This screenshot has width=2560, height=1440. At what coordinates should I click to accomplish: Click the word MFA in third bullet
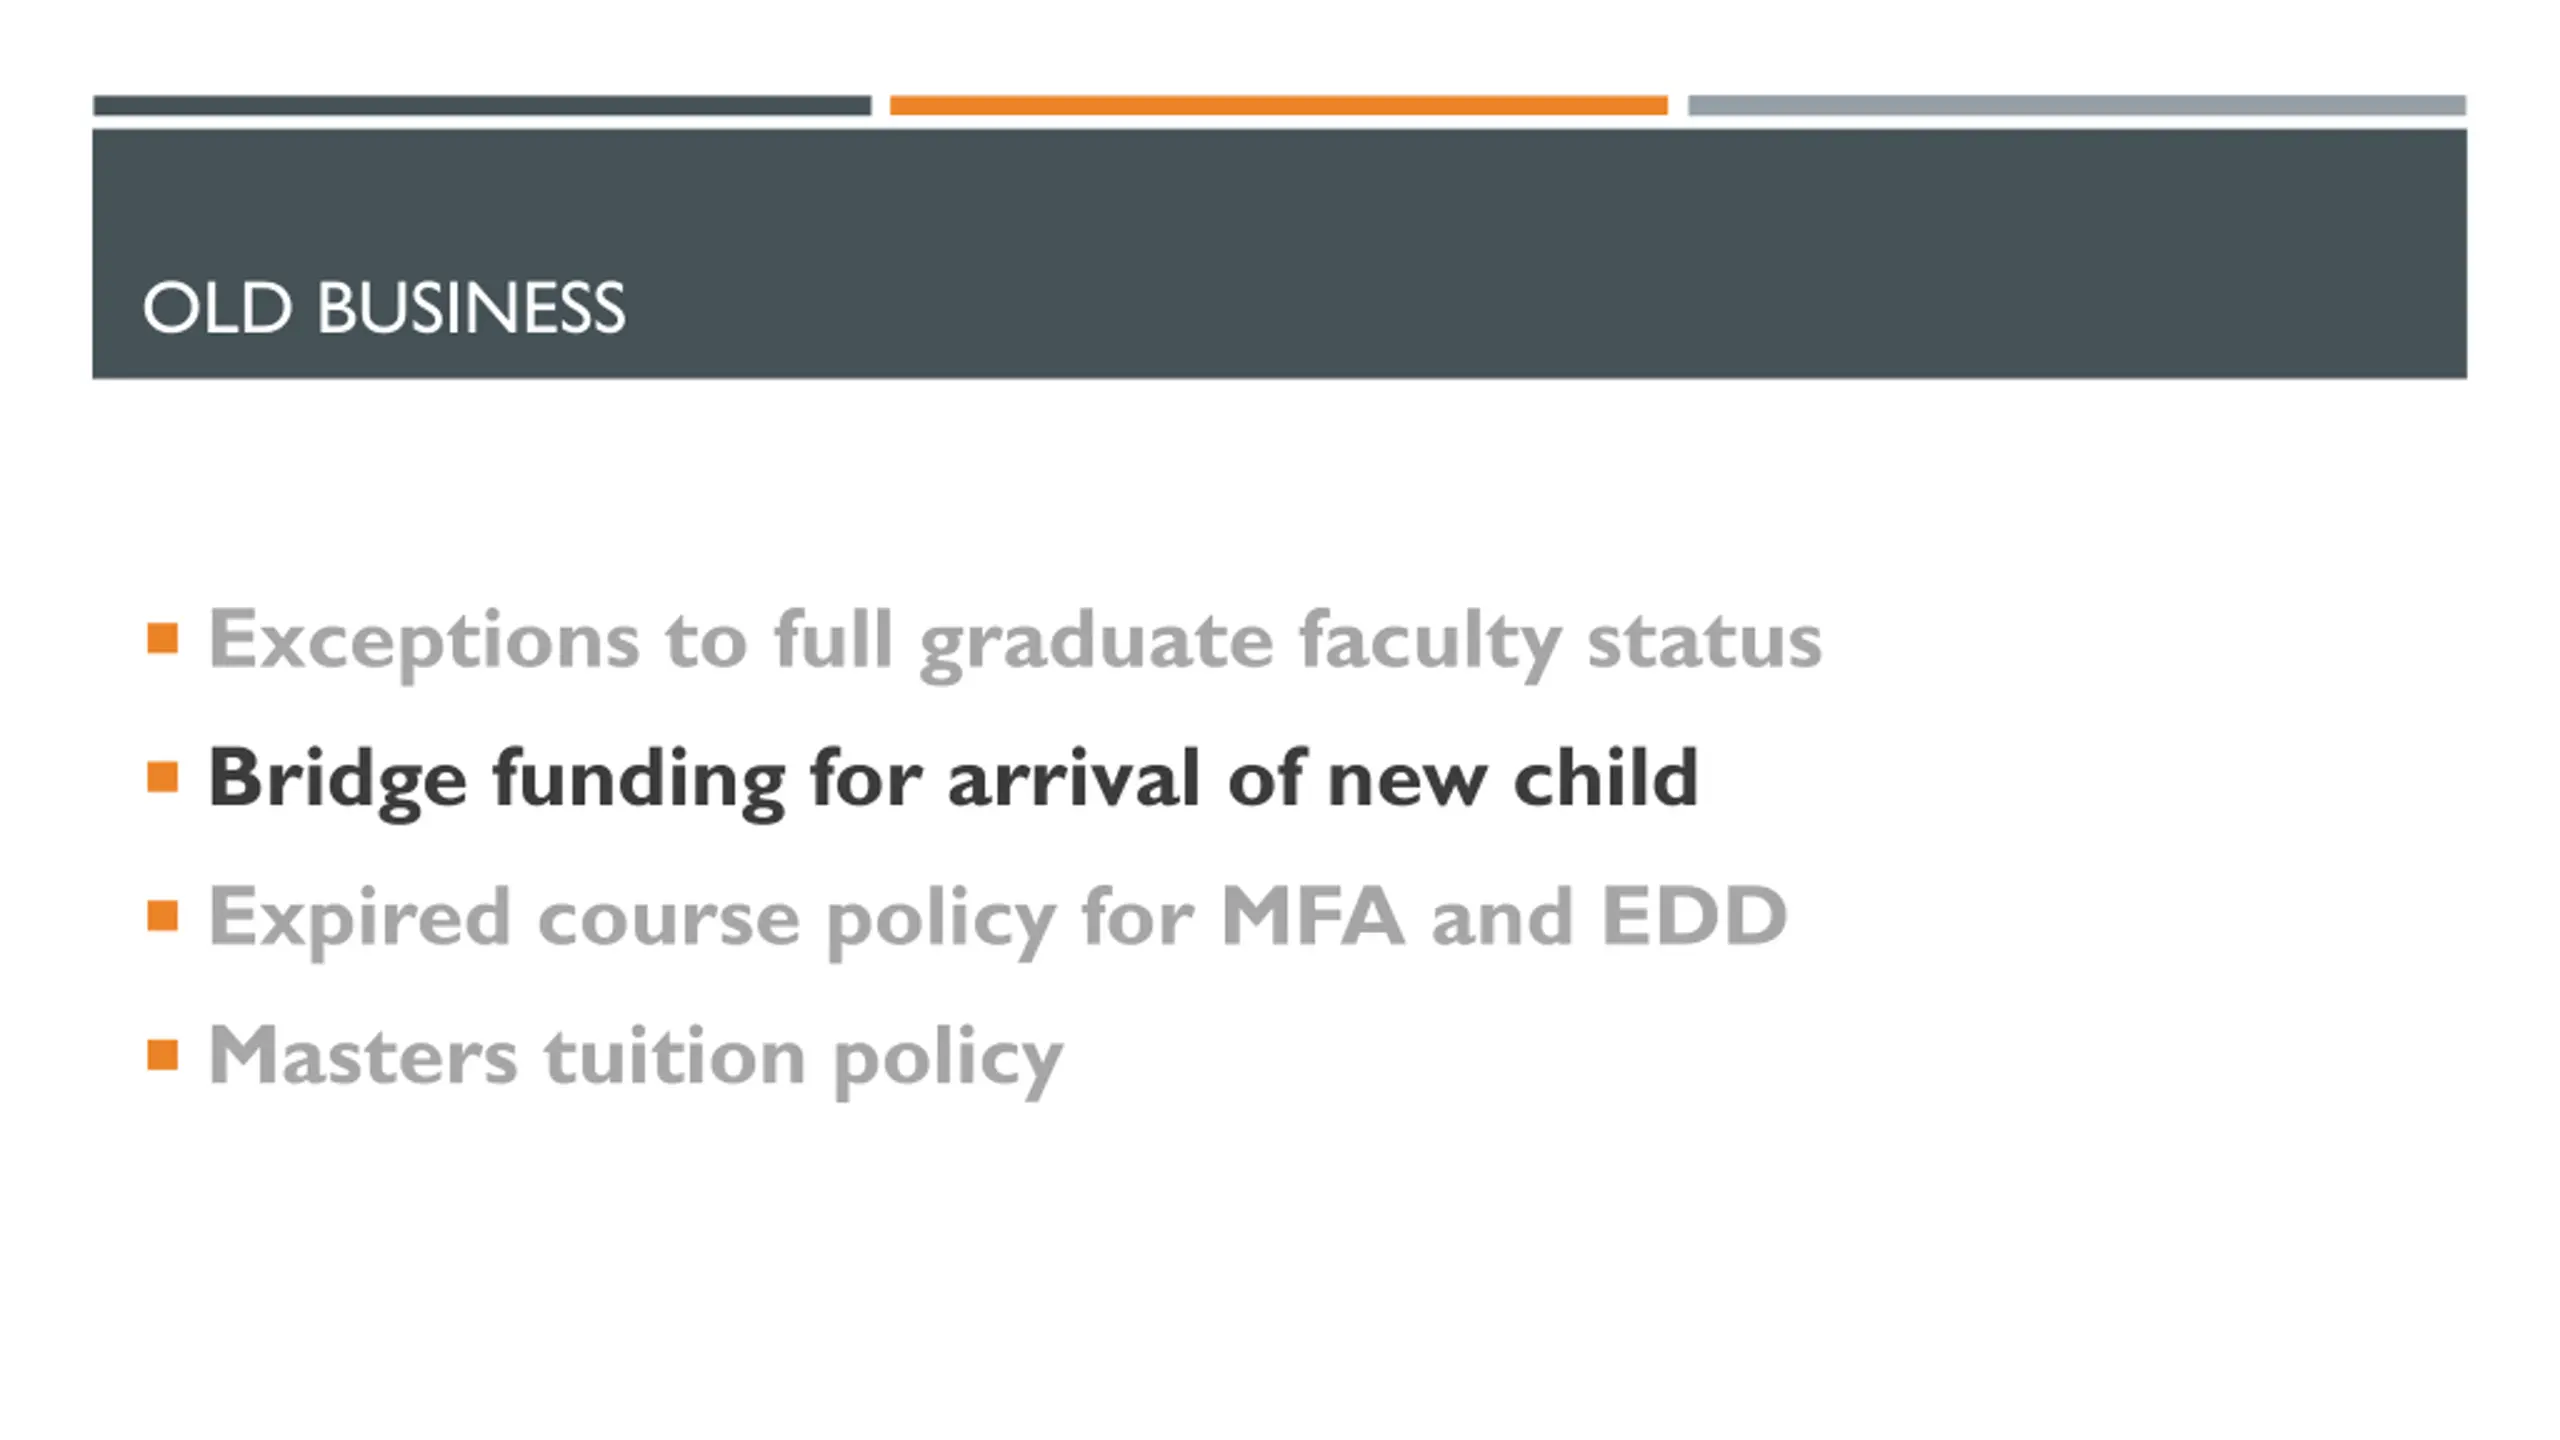1312,915
